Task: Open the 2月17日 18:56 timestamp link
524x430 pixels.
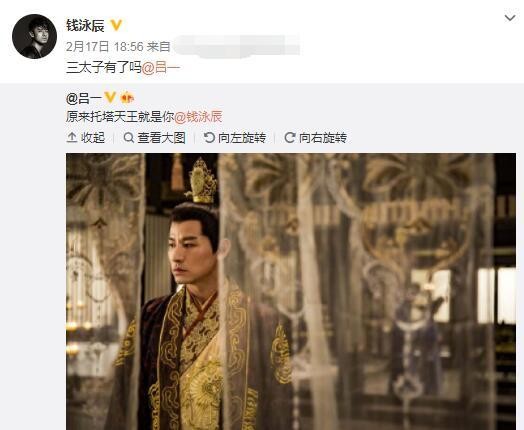Action: coord(105,46)
